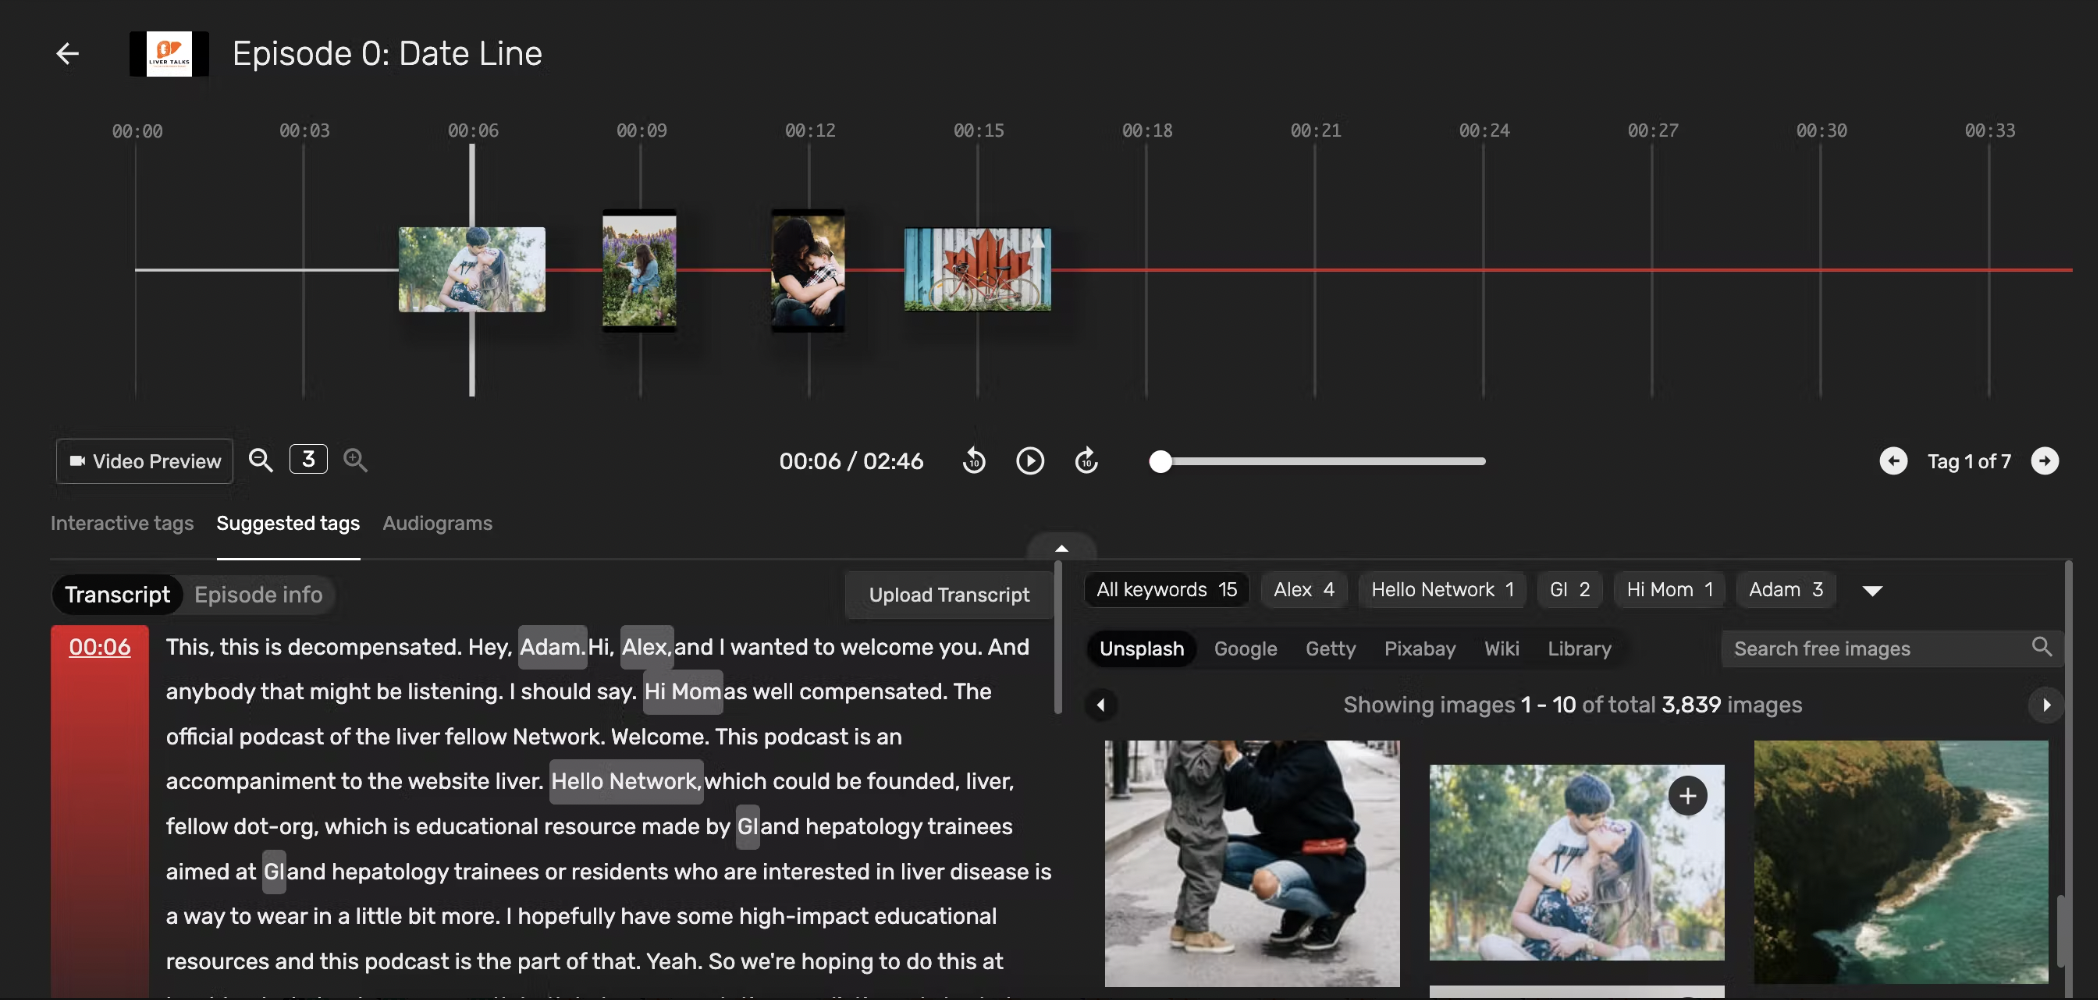
Task: Select the zoom level field showing 3
Action: 308,459
